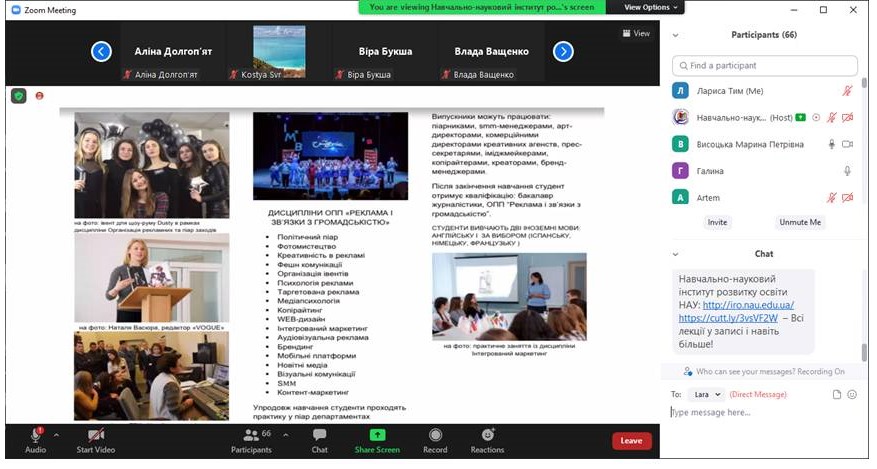Start recording with the Record icon
Viewport: 877px width, 469px height.
coord(435,435)
